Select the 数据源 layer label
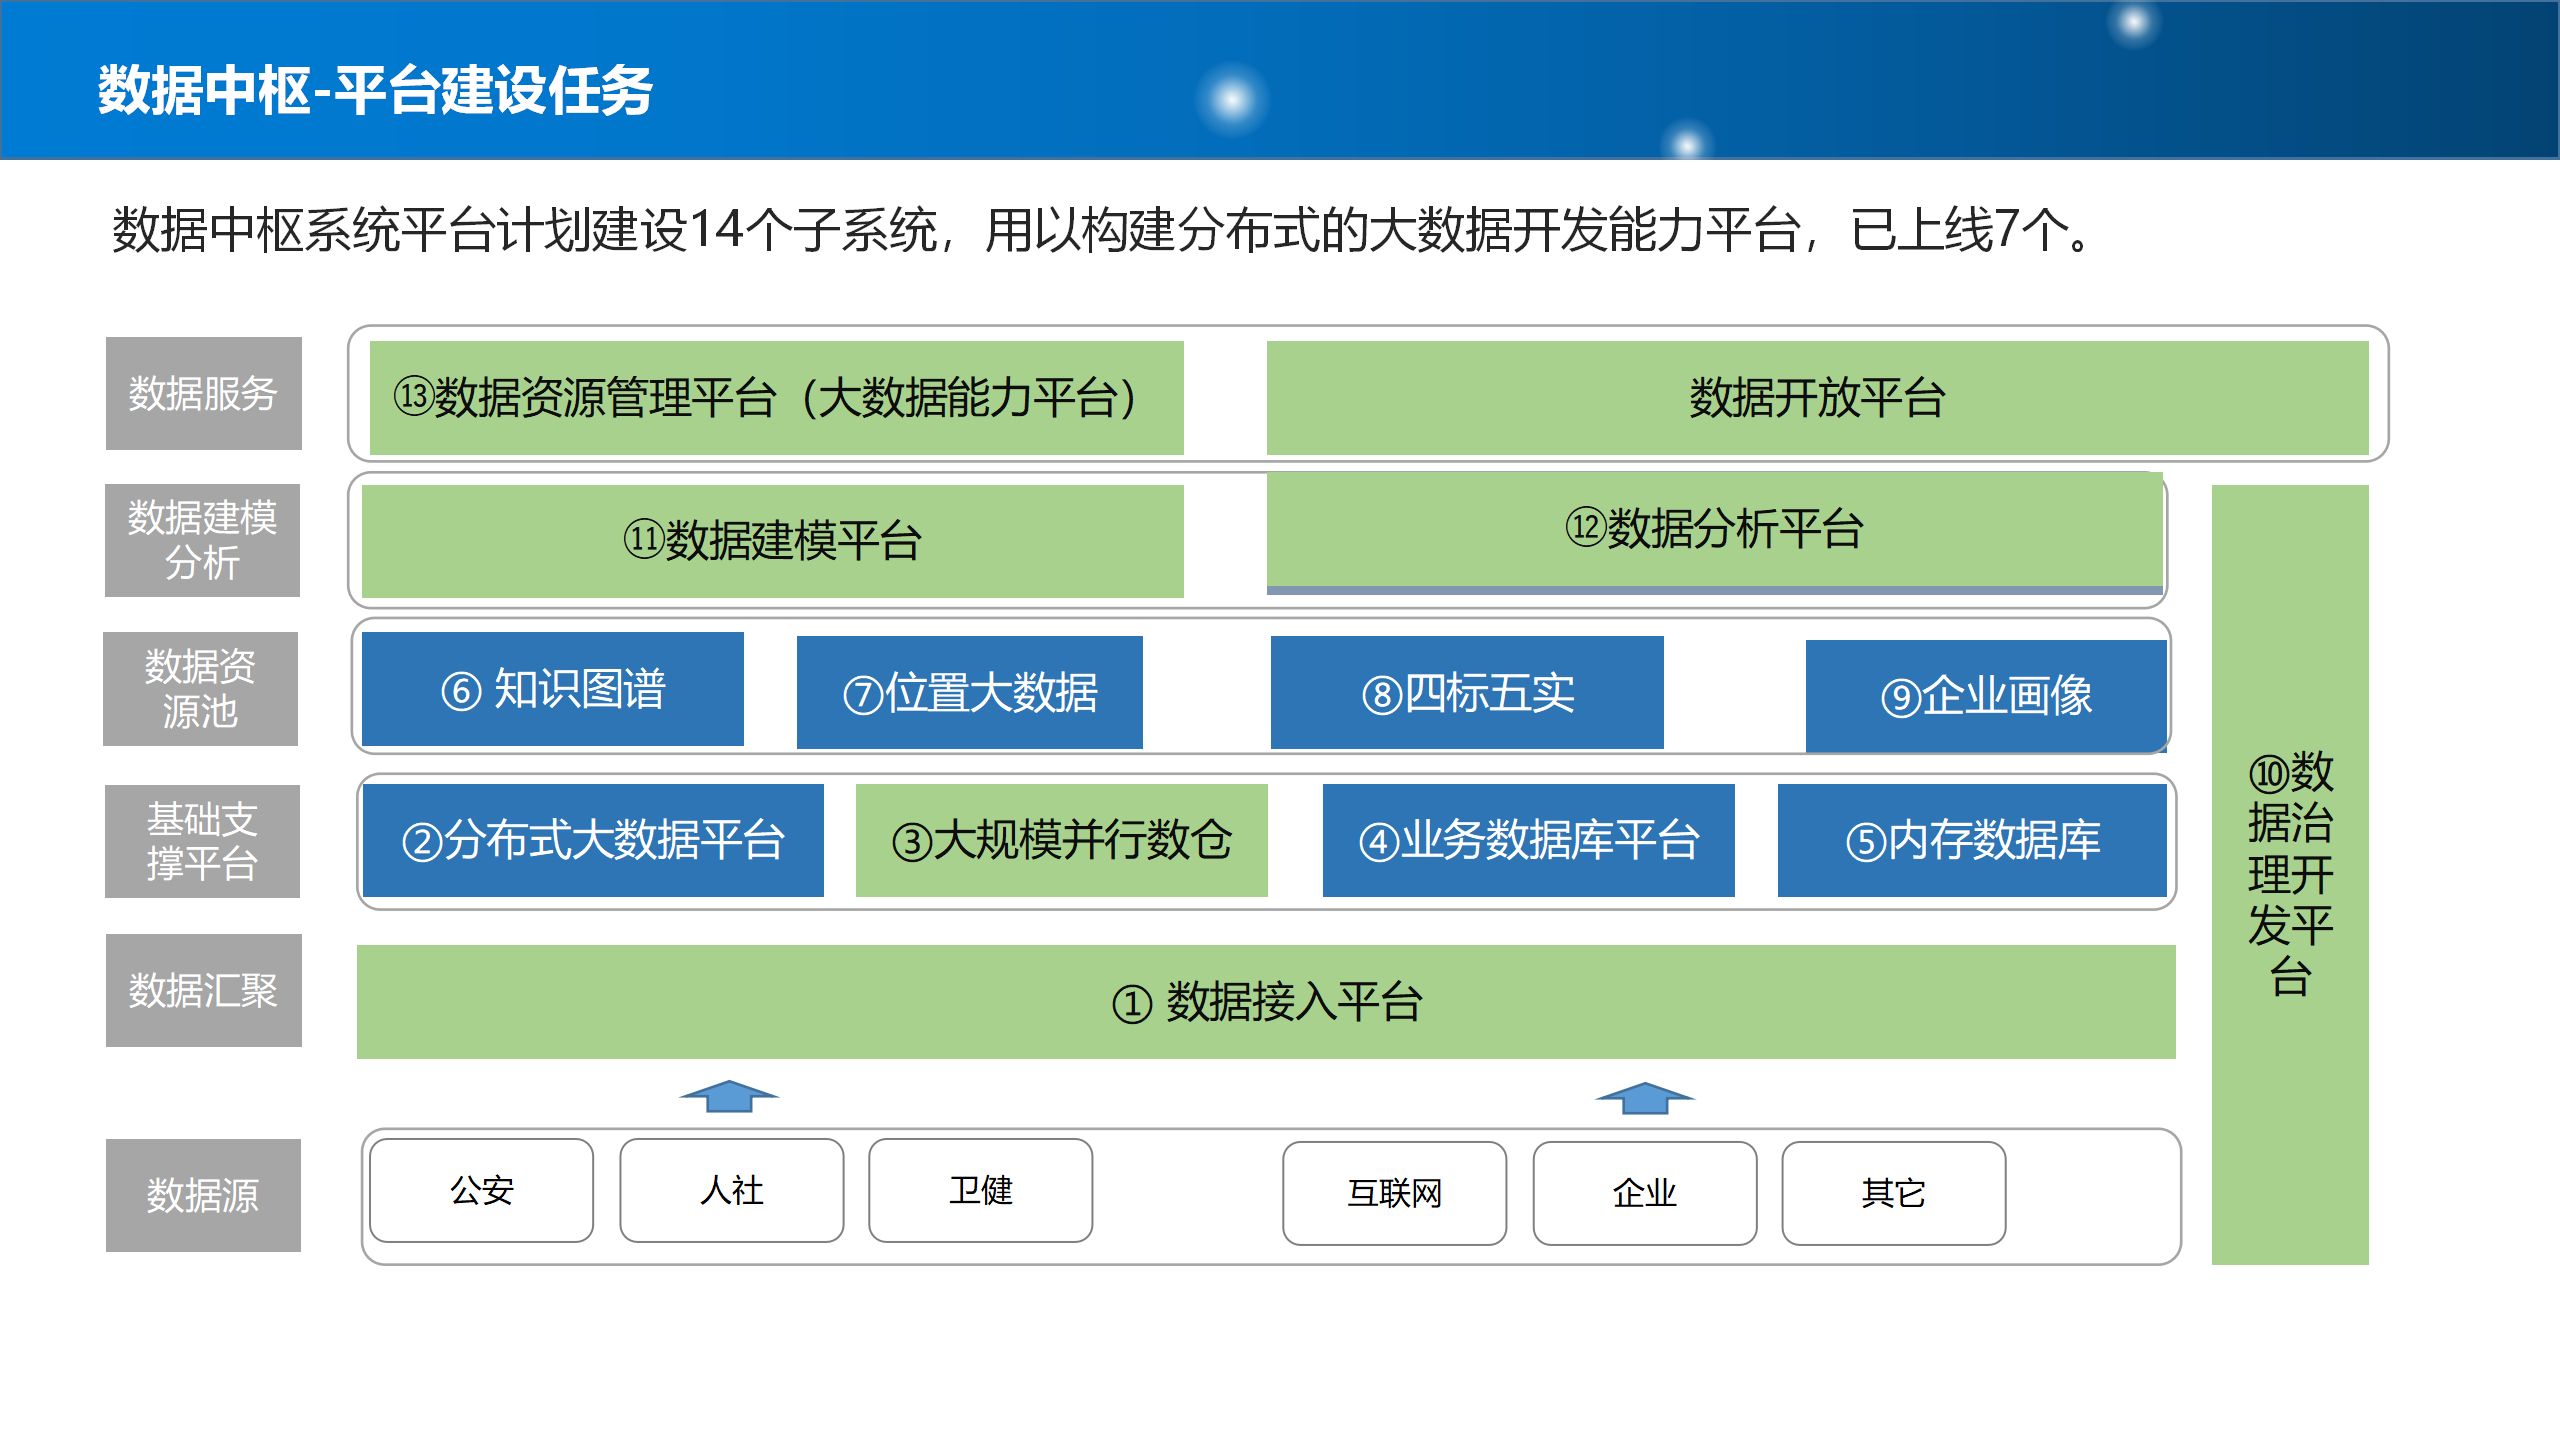 click(203, 1195)
